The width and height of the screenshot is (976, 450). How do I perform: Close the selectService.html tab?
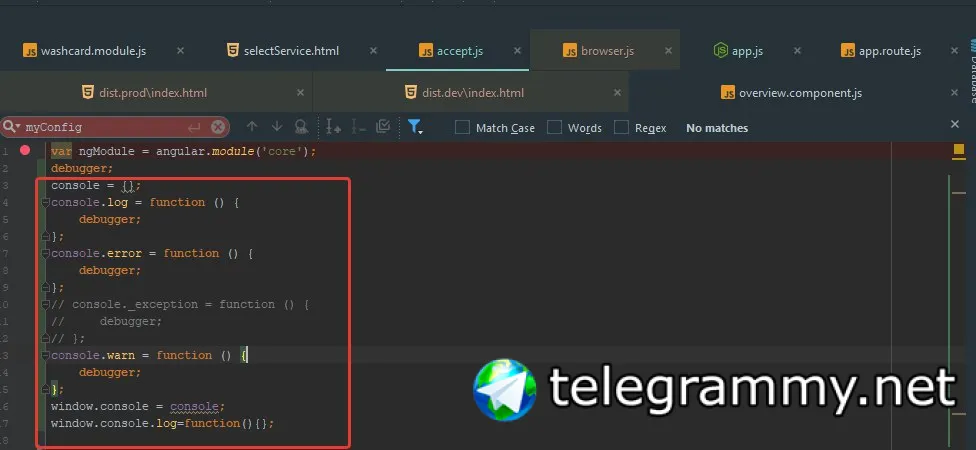coord(373,51)
